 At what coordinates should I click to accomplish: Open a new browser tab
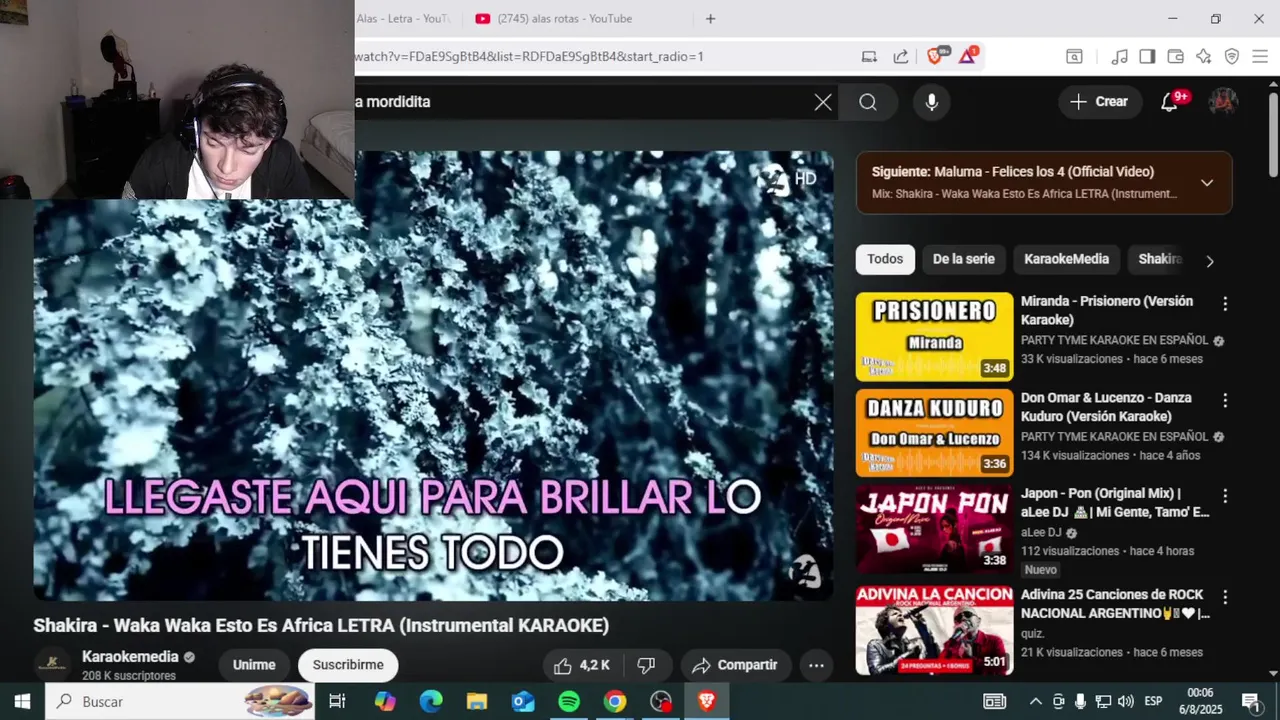(x=710, y=18)
